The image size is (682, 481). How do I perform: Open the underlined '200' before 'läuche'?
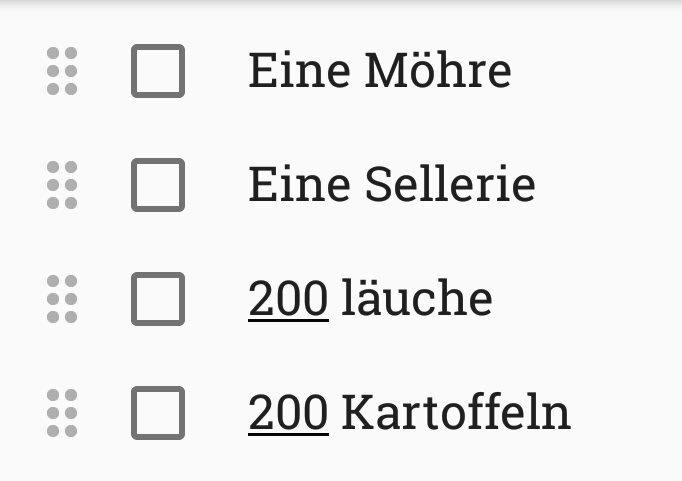[x=288, y=299]
